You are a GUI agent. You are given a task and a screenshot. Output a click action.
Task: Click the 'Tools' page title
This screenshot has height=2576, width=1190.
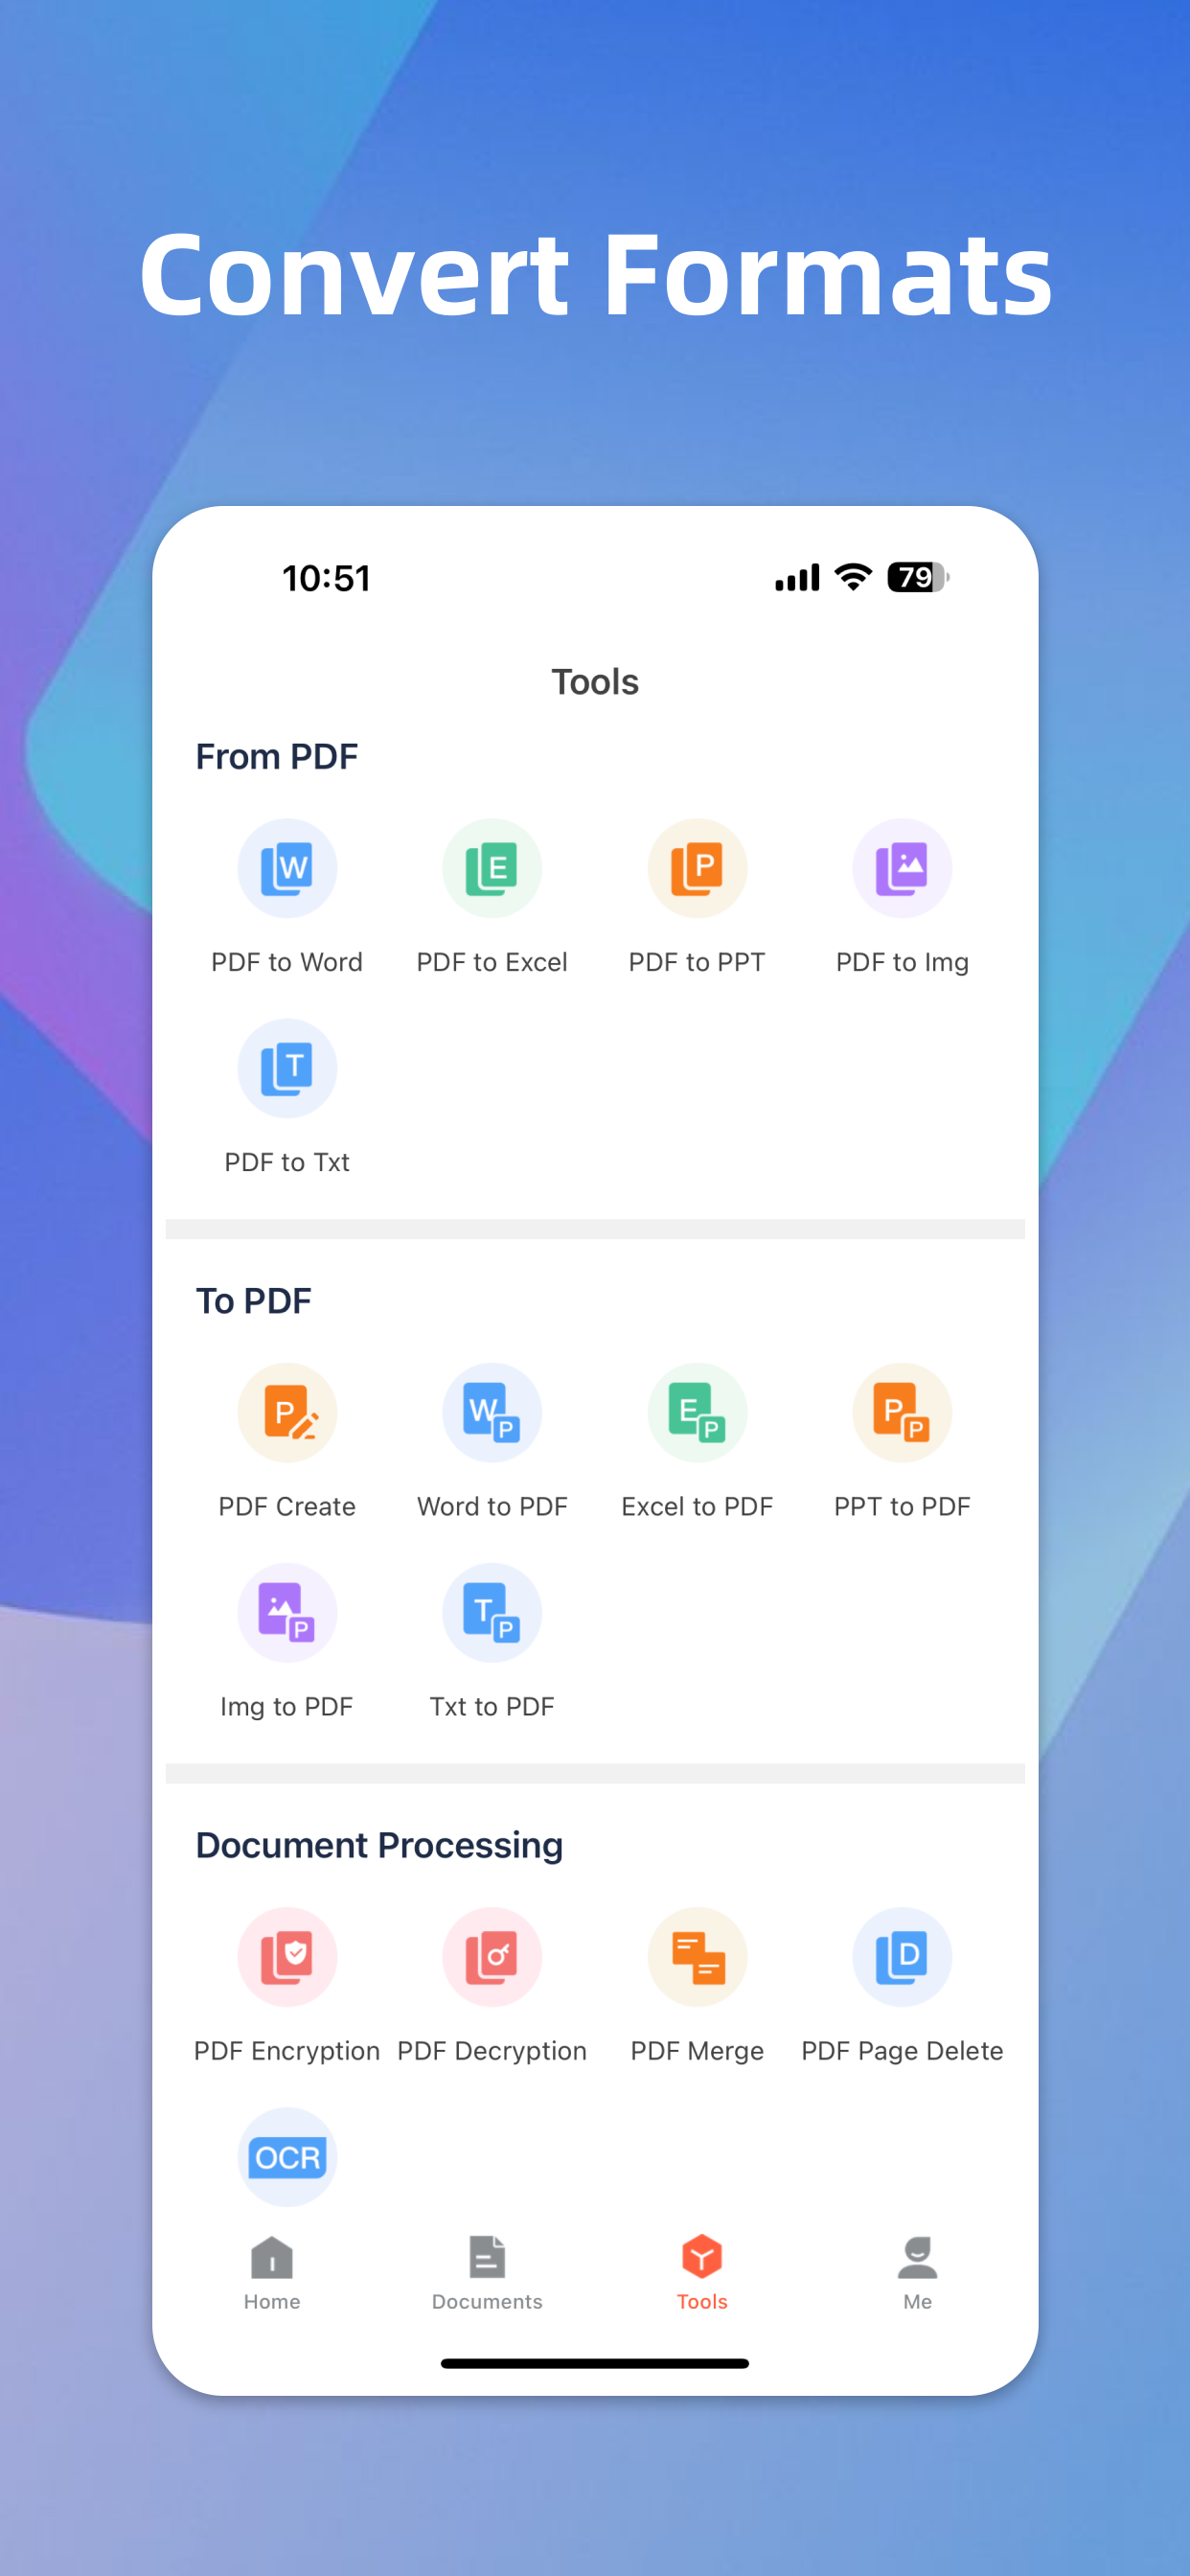[x=595, y=682]
